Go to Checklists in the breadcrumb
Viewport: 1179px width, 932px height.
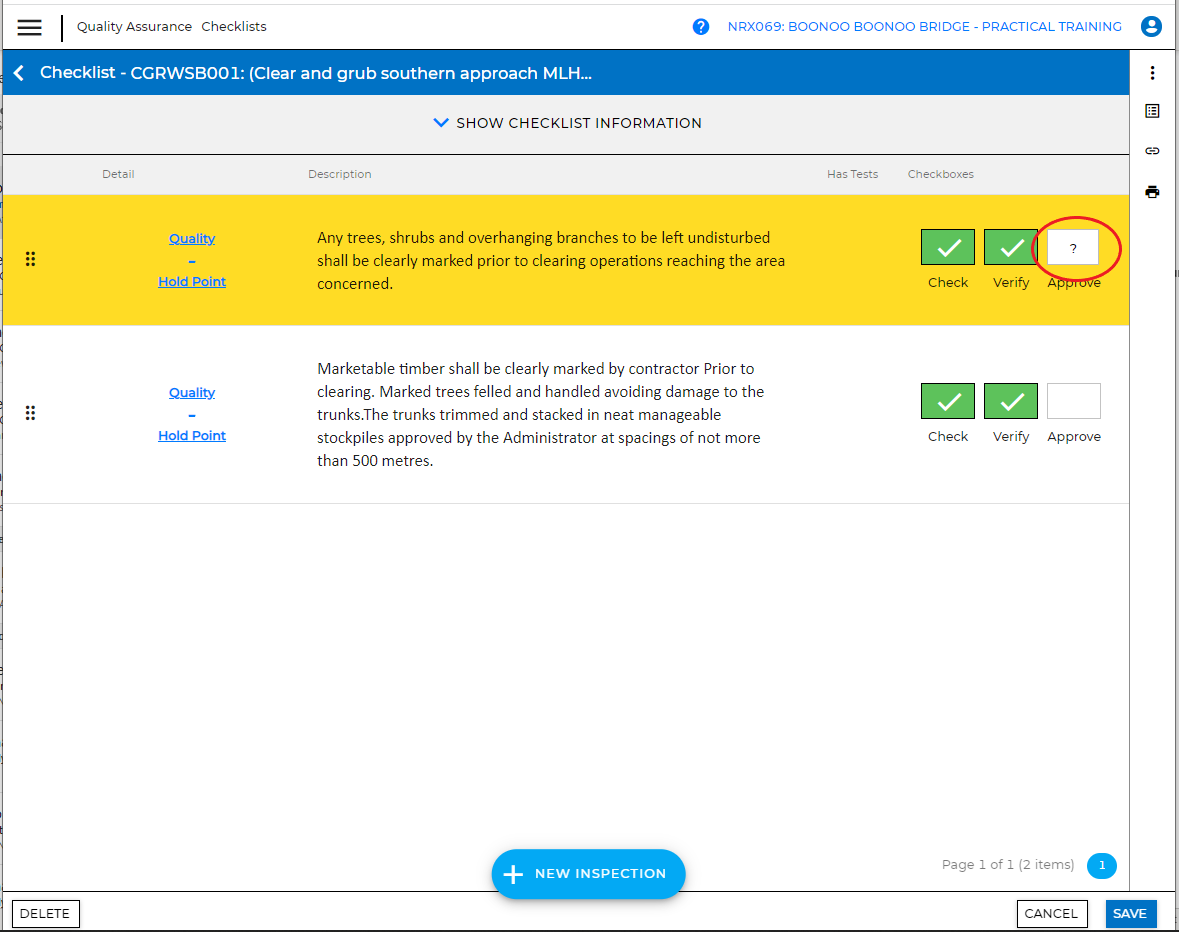pyautogui.click(x=234, y=27)
